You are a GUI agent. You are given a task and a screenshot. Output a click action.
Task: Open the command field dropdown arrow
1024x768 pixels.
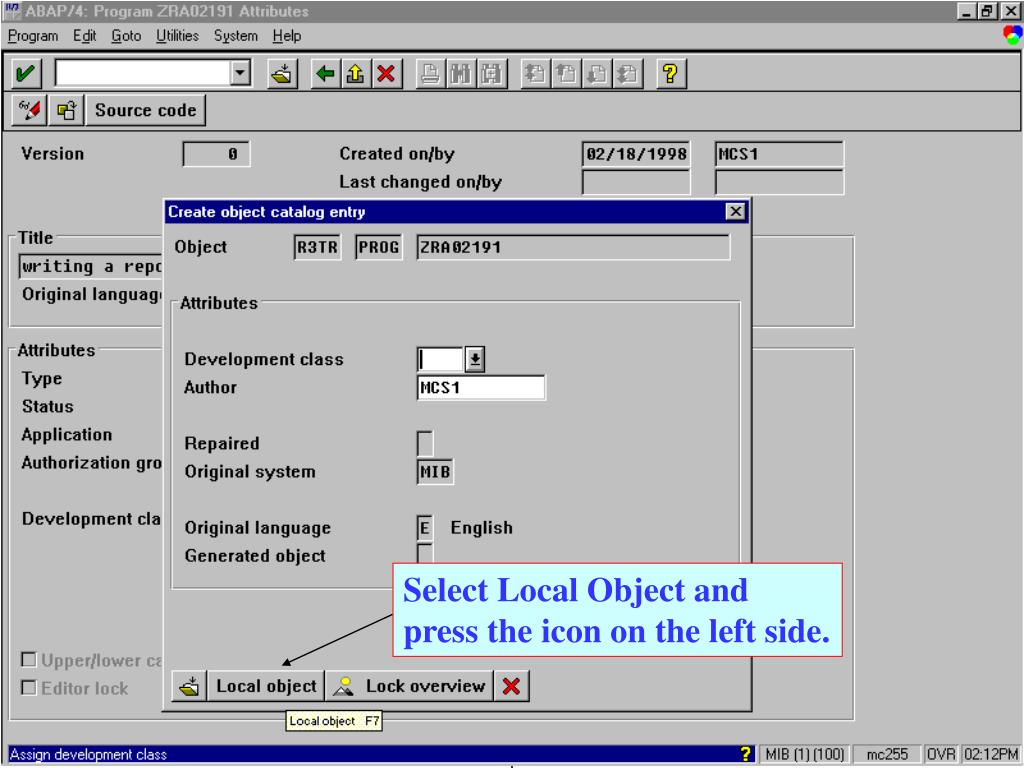click(x=240, y=72)
